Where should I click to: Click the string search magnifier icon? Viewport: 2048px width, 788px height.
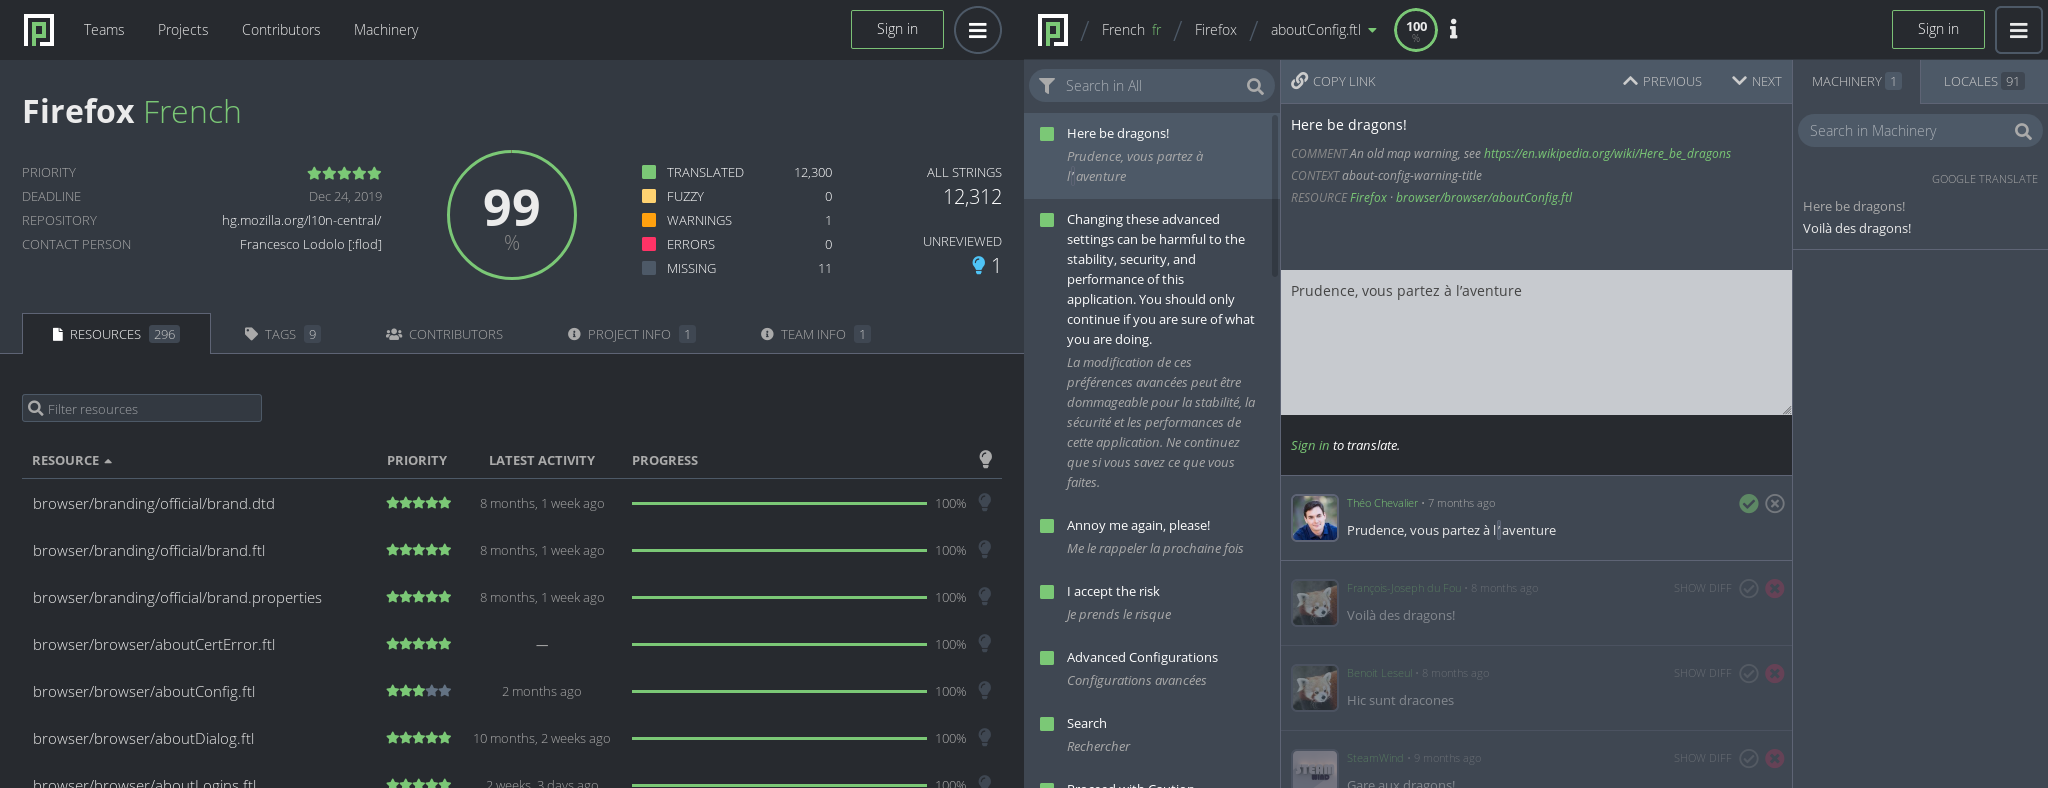[x=1255, y=87]
